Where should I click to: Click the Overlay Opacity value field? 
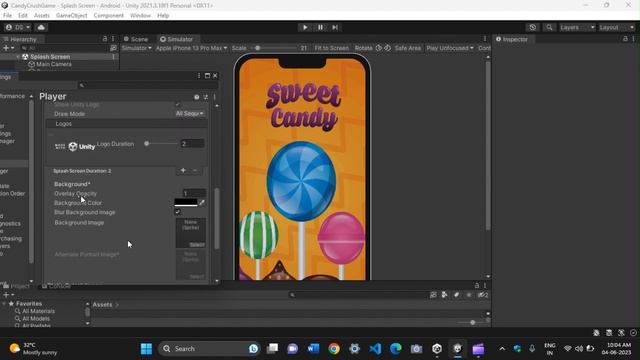tap(194, 193)
